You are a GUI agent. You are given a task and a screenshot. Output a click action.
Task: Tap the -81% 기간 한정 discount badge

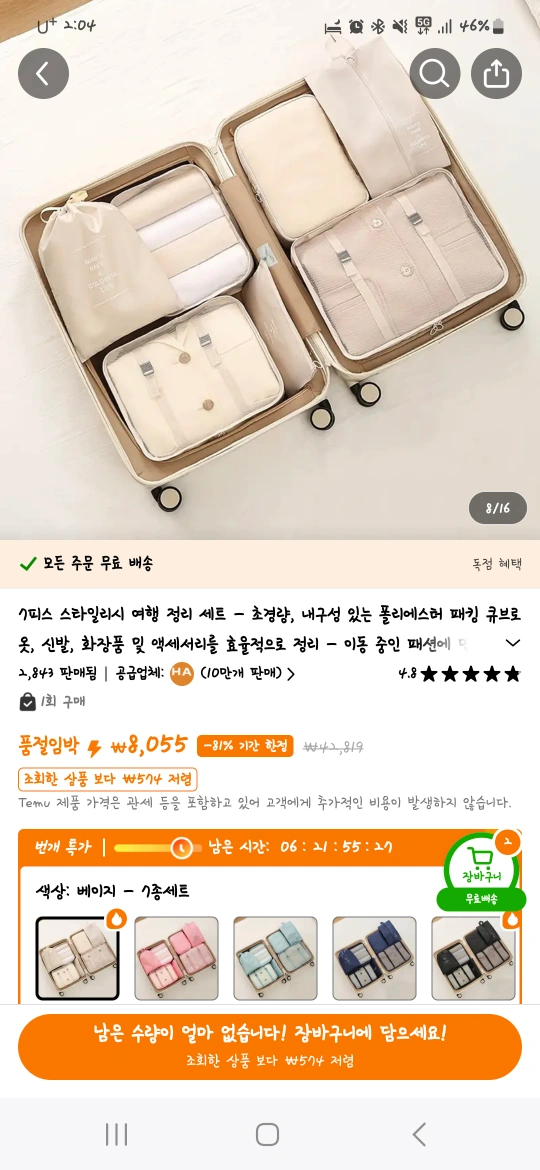click(x=245, y=746)
